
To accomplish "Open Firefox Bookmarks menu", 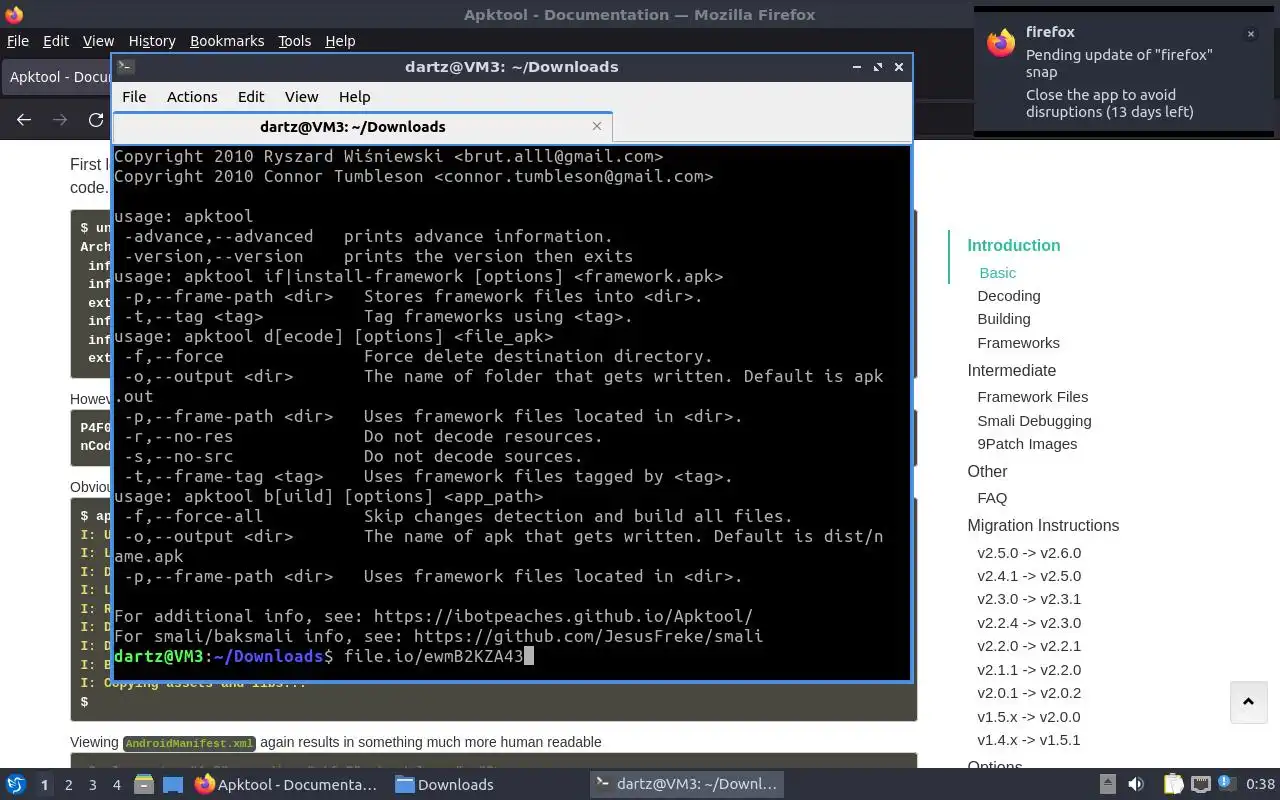I will [x=227, y=41].
